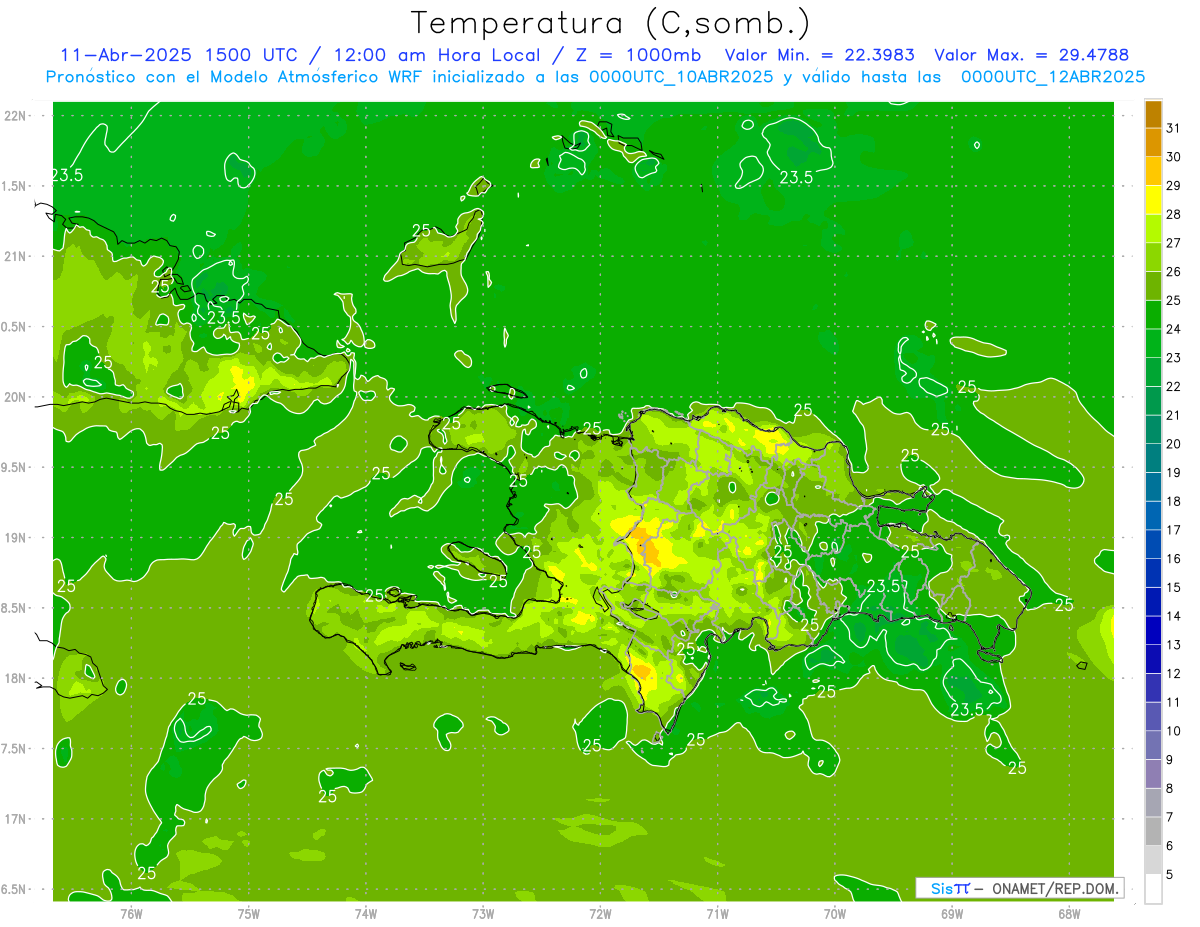Click the legend band between 26 and 27

pyautogui.click(x=1153, y=257)
